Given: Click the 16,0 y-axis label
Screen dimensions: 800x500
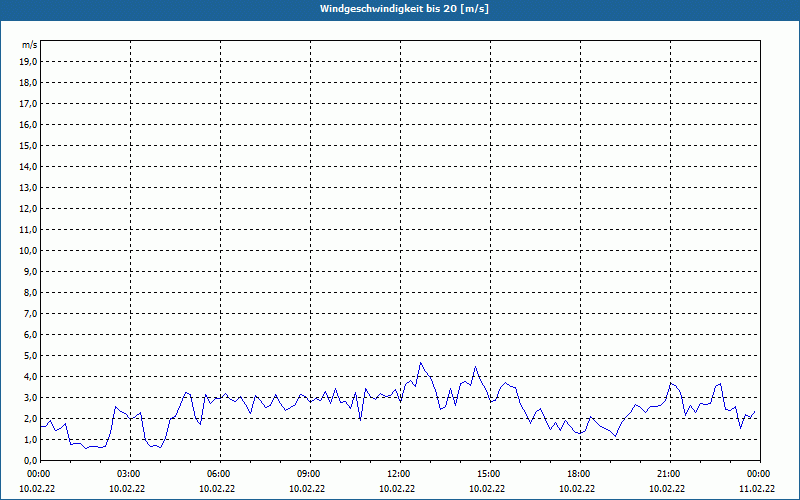Looking at the screenshot, I should tap(28, 124).
